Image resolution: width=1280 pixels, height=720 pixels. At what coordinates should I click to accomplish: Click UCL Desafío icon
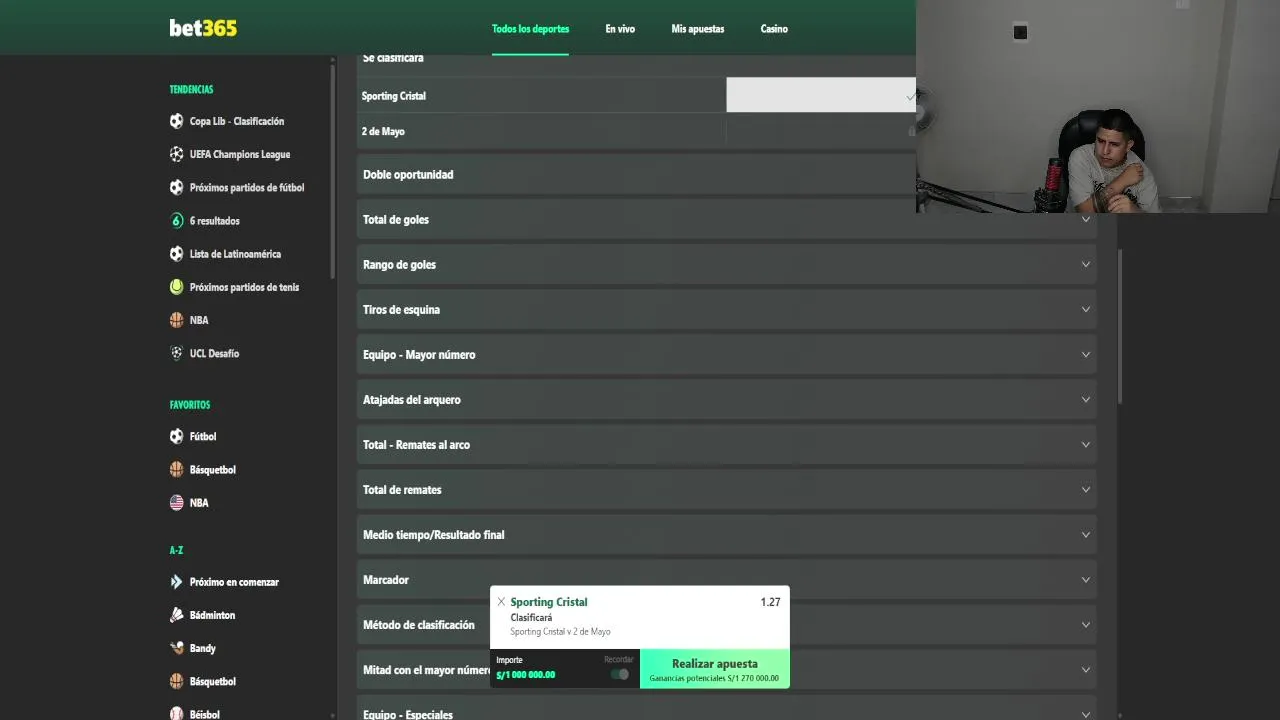177,353
